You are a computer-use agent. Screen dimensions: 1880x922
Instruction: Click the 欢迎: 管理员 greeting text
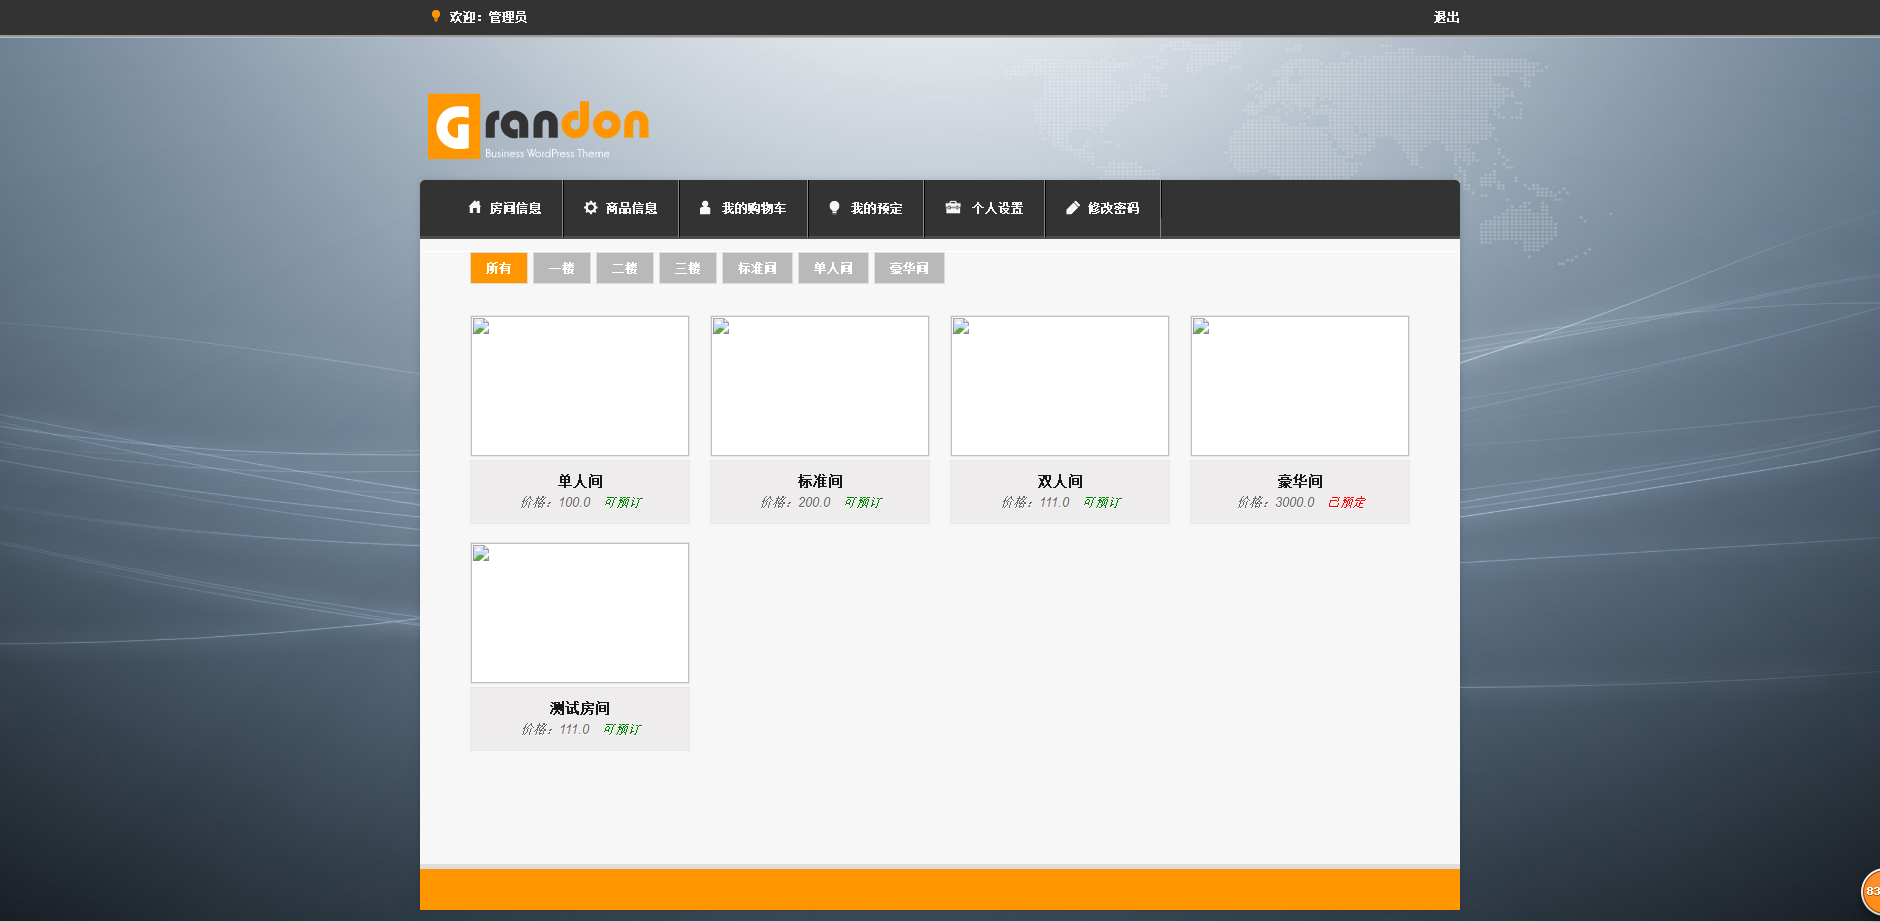[x=488, y=17]
